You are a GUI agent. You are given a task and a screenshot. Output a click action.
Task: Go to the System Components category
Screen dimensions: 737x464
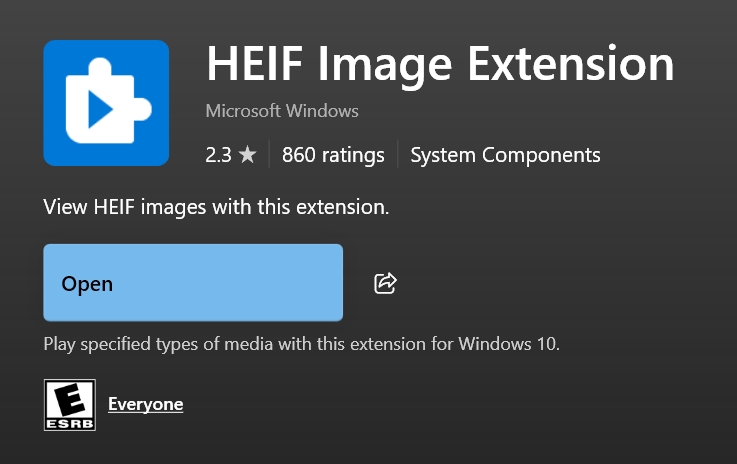coord(505,155)
